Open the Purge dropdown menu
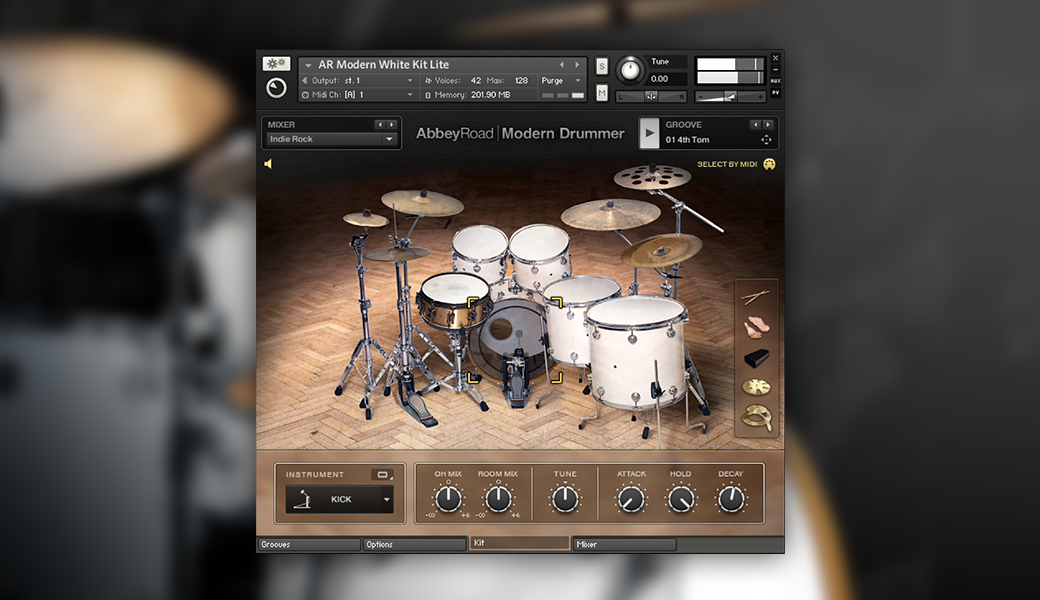The height and width of the screenshot is (600, 1040). click(x=561, y=80)
